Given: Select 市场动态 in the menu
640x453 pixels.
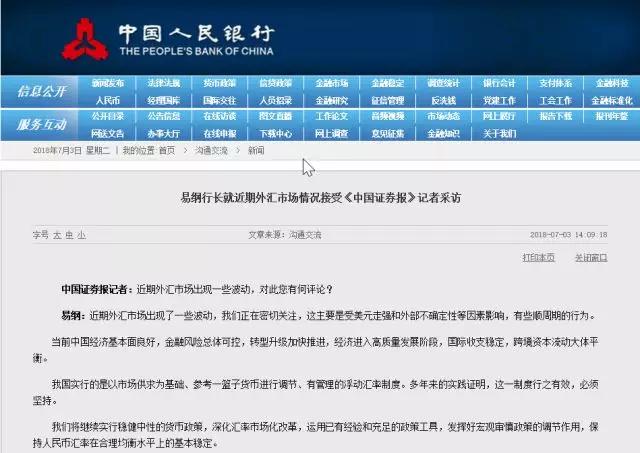Looking at the screenshot, I should [444, 116].
